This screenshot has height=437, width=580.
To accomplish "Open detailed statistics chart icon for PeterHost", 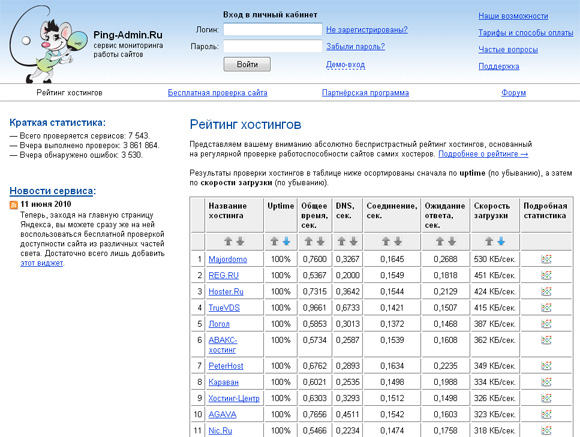I will coord(546,366).
